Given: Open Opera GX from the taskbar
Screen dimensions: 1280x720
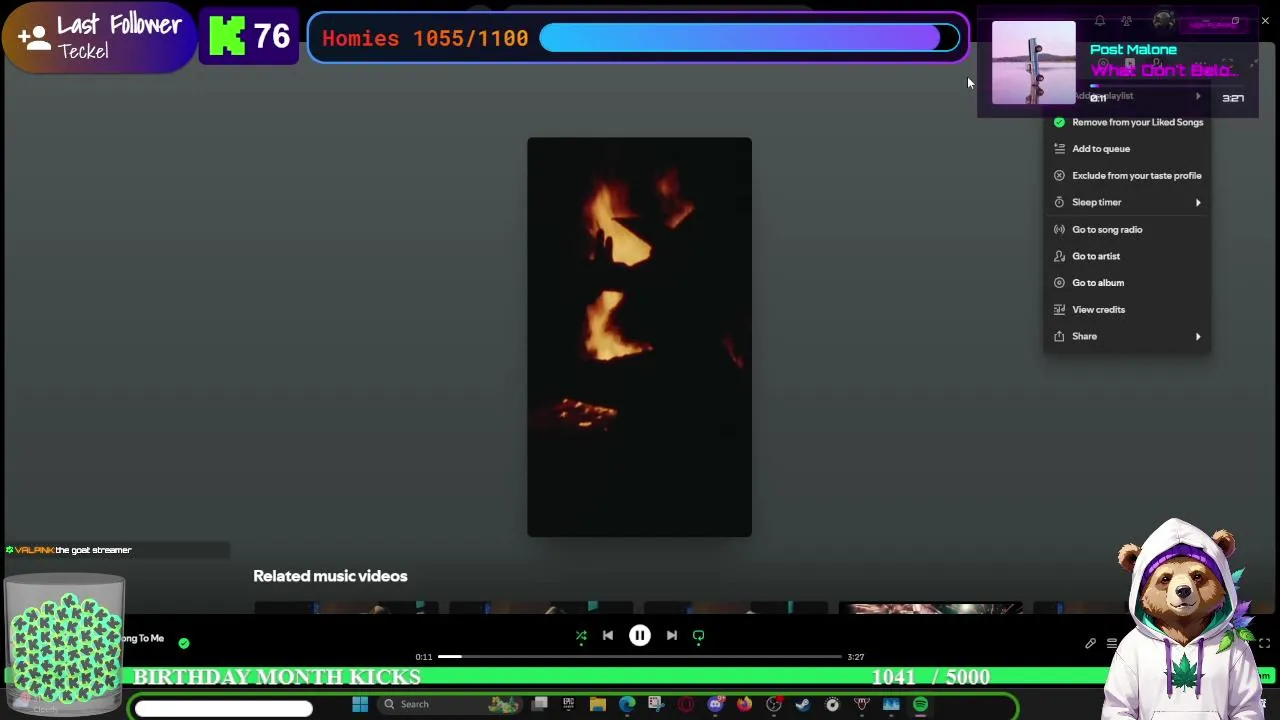Looking at the screenshot, I should pos(686,704).
